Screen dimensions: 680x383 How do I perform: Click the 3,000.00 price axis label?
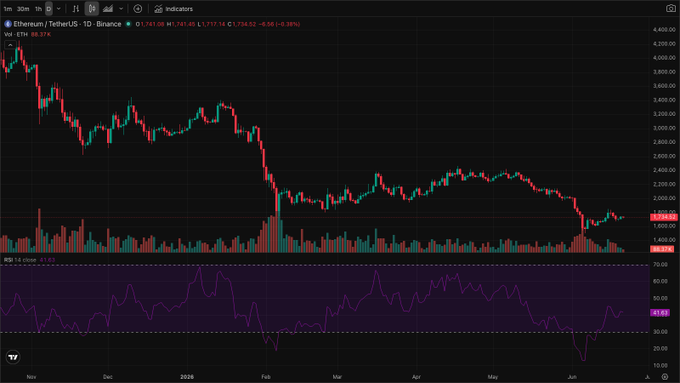click(664, 128)
